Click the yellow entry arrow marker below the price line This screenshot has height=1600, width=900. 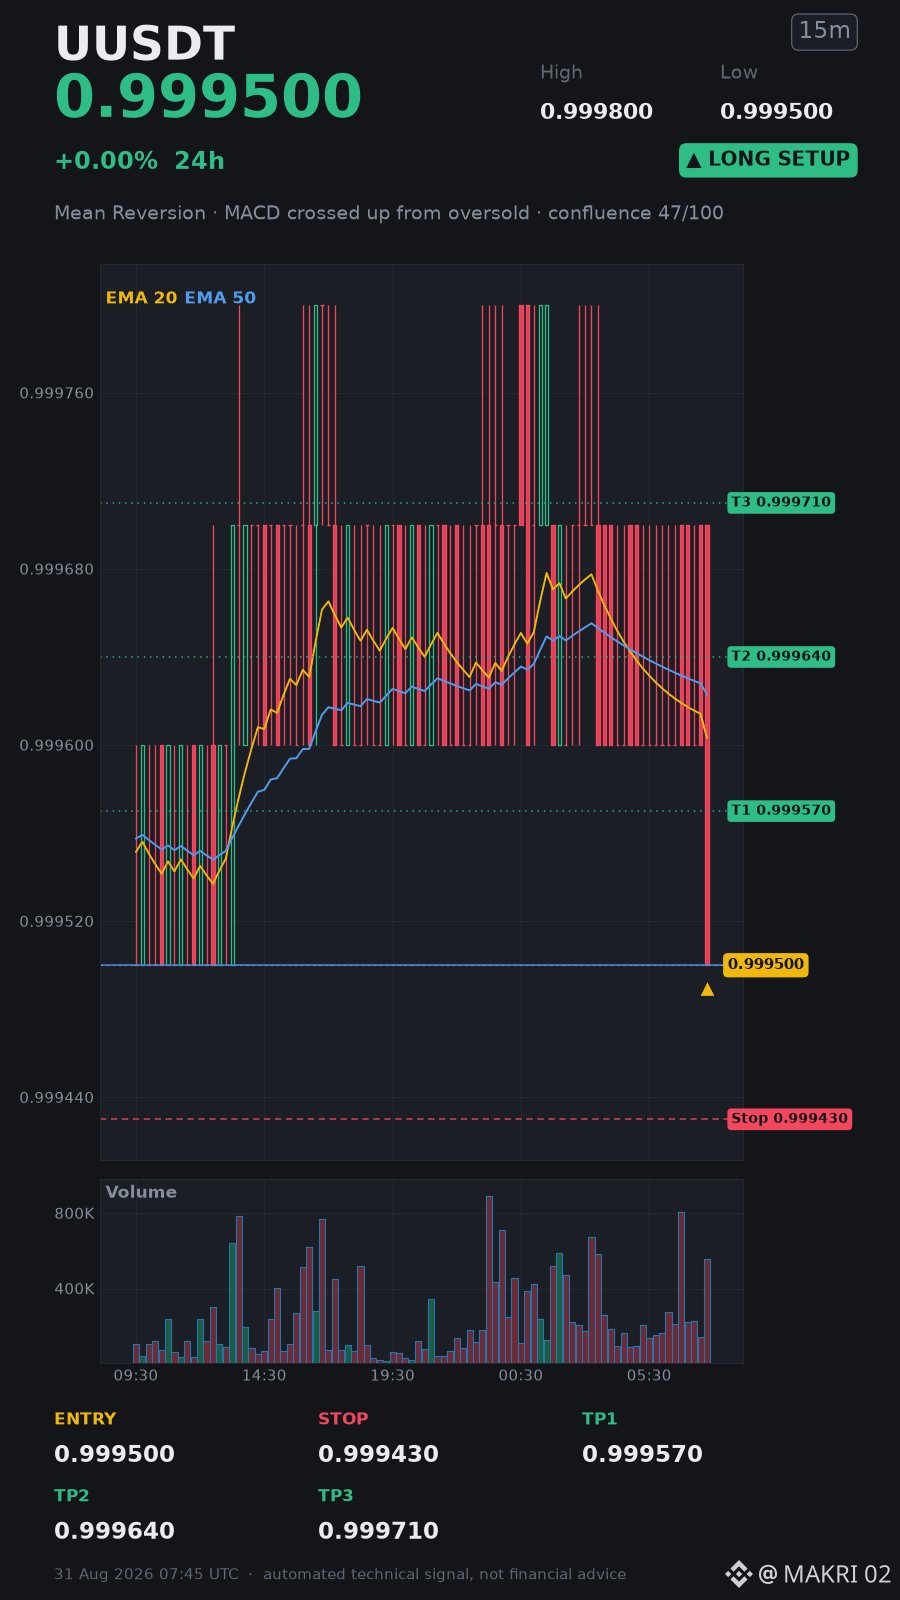(x=707, y=989)
